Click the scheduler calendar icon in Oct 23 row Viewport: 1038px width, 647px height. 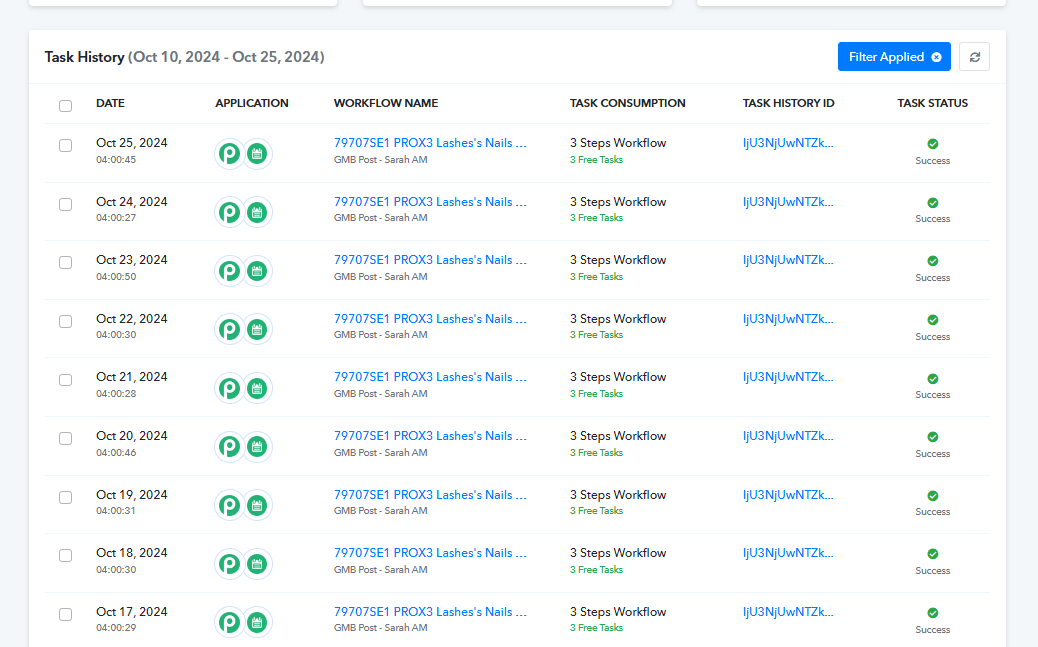(257, 271)
